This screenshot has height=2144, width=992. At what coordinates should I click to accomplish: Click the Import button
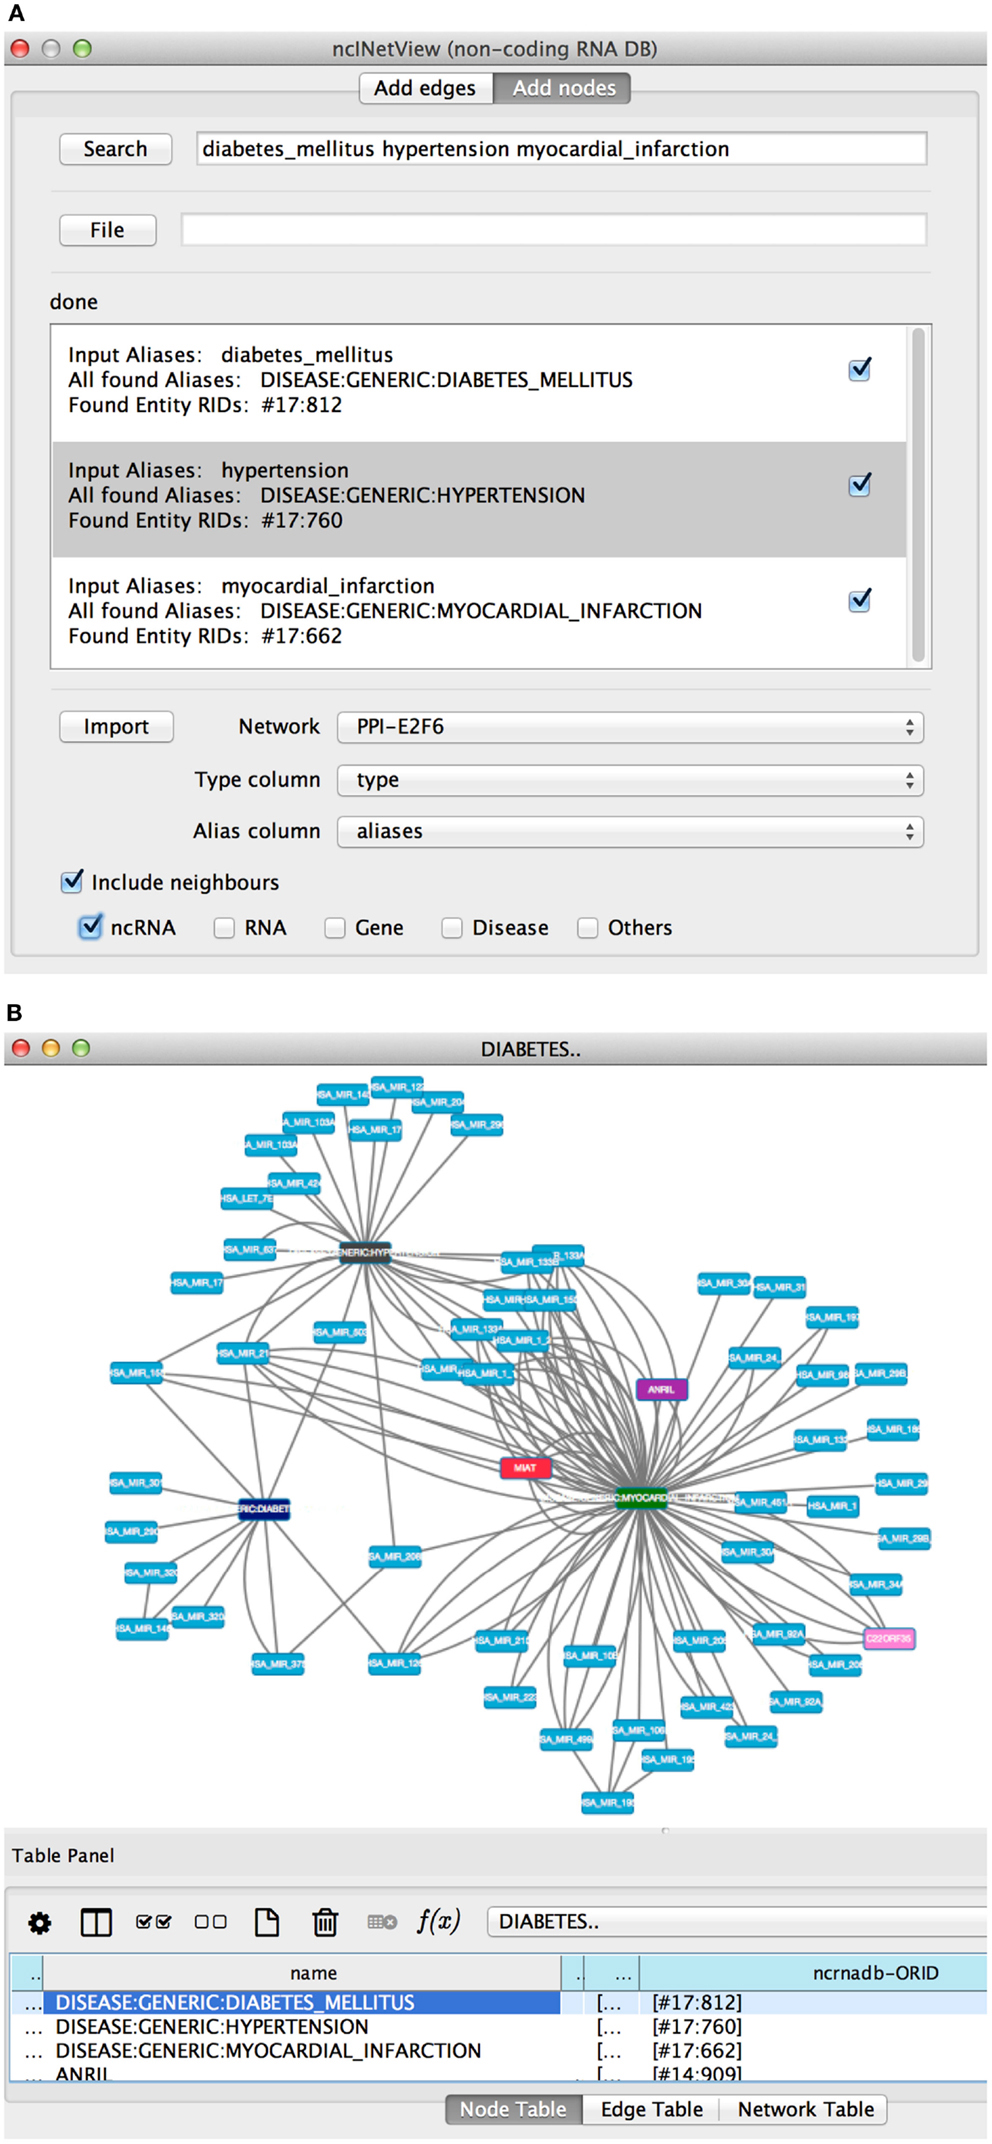point(116,727)
